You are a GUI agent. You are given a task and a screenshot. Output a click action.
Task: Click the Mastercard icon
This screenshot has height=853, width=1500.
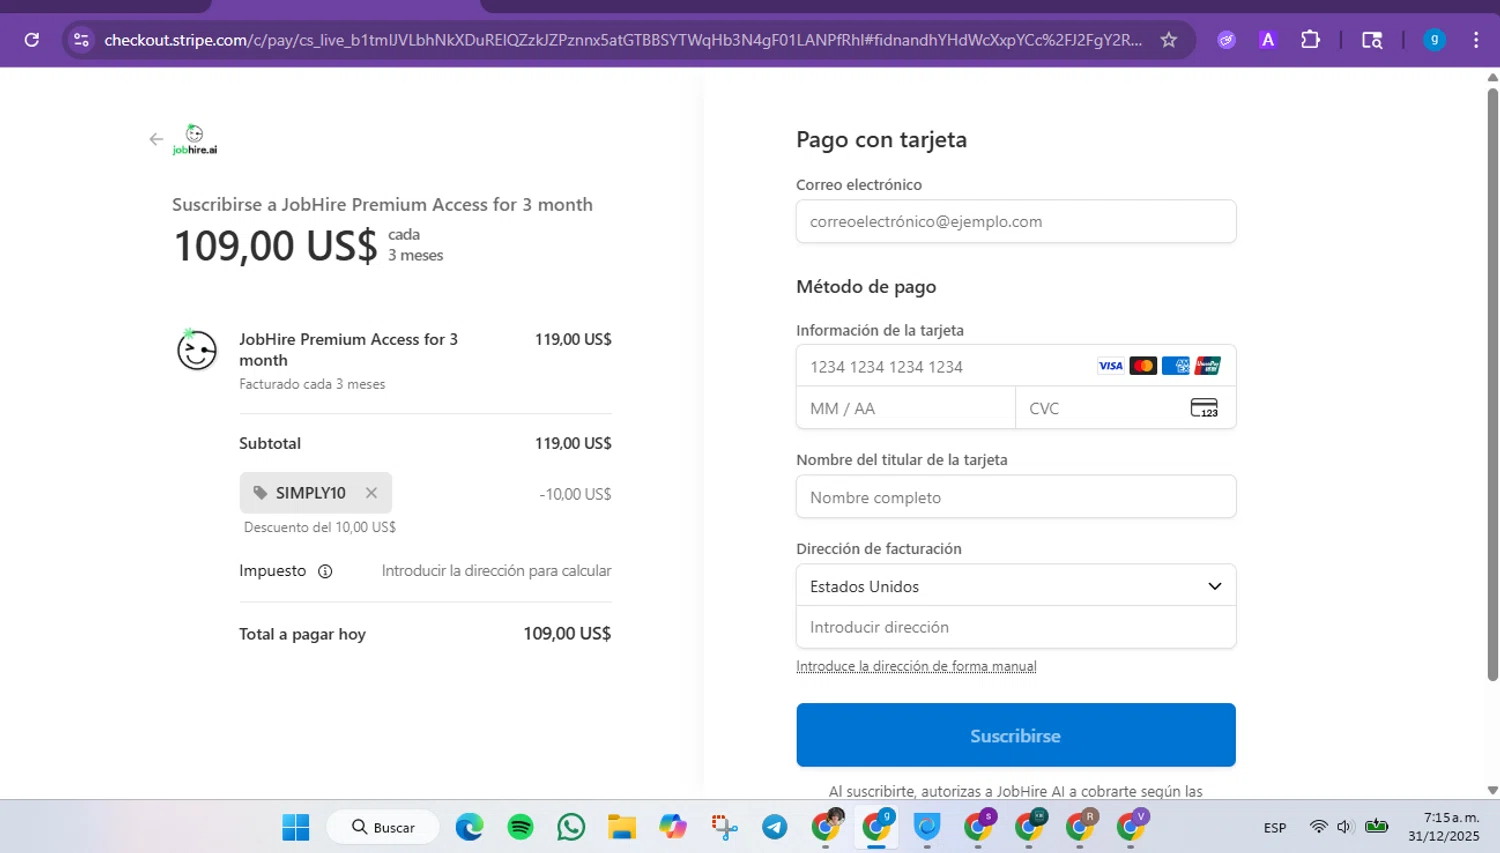1143,366
